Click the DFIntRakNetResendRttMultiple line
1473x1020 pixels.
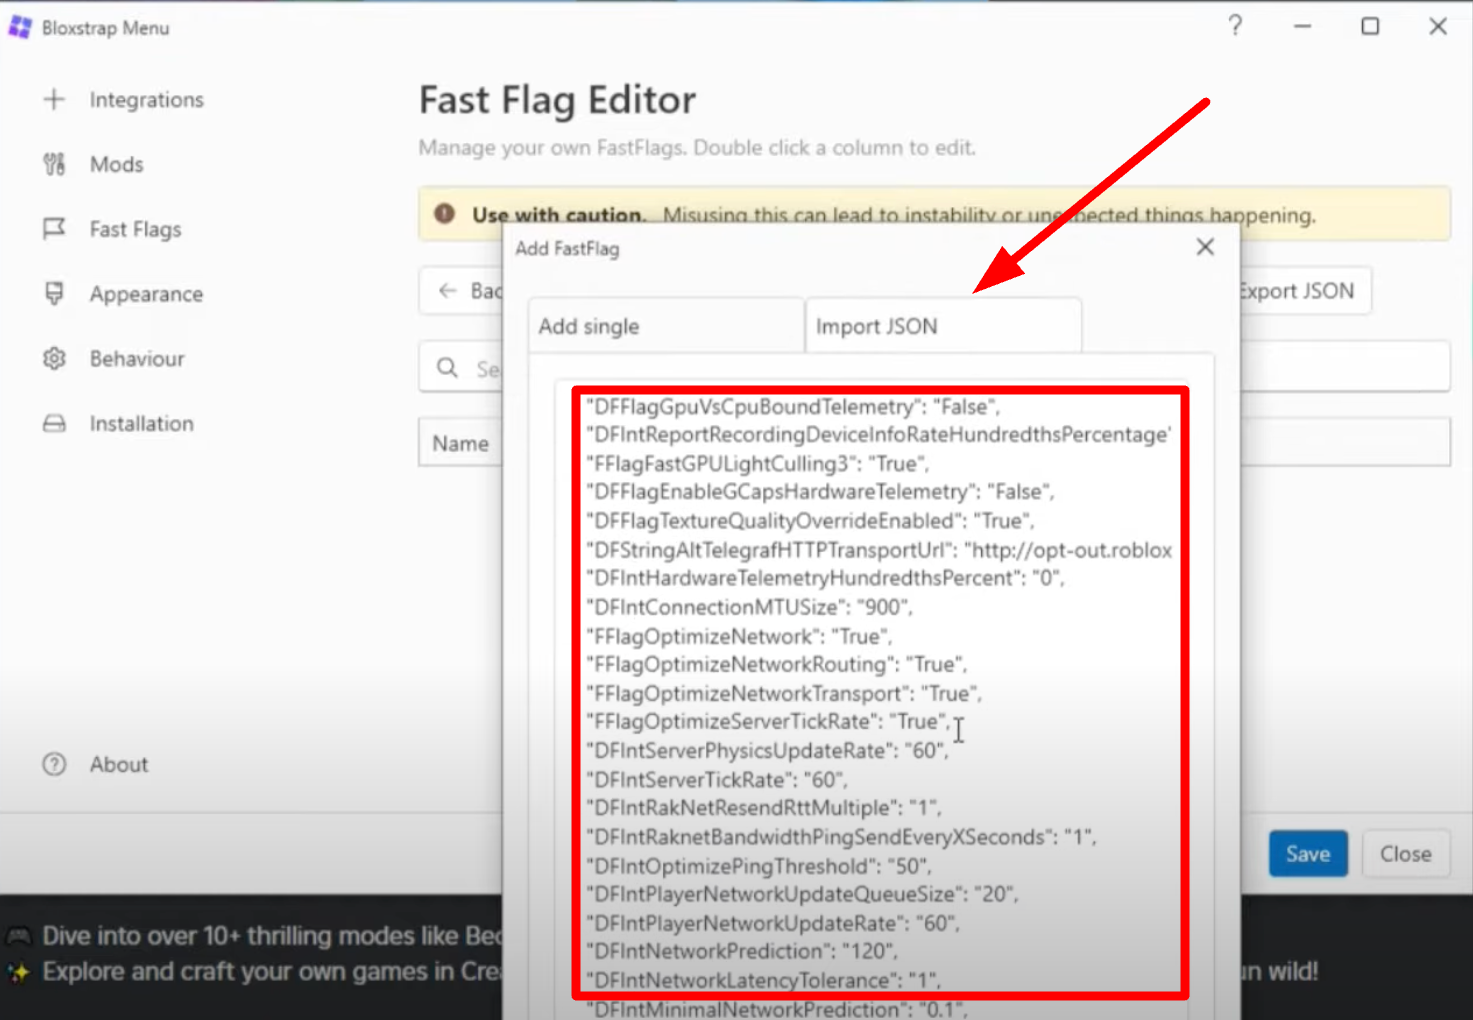click(x=764, y=808)
